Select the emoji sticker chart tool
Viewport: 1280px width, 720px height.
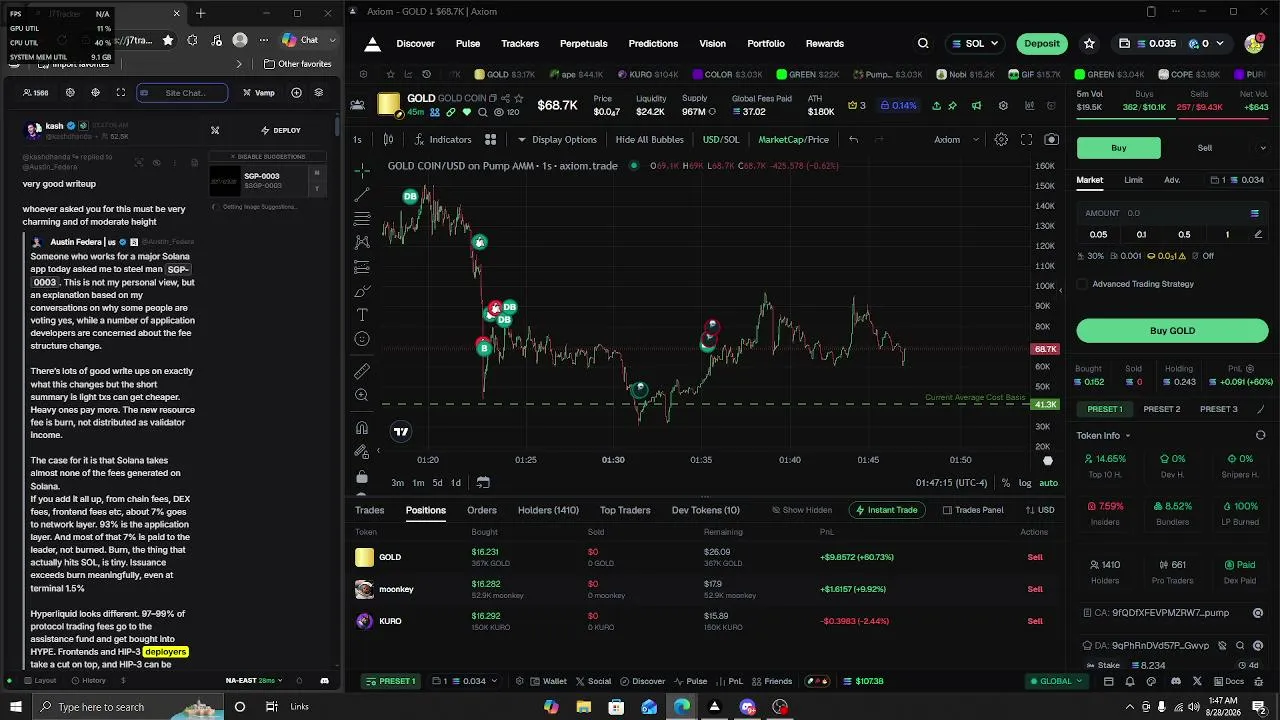click(362, 339)
